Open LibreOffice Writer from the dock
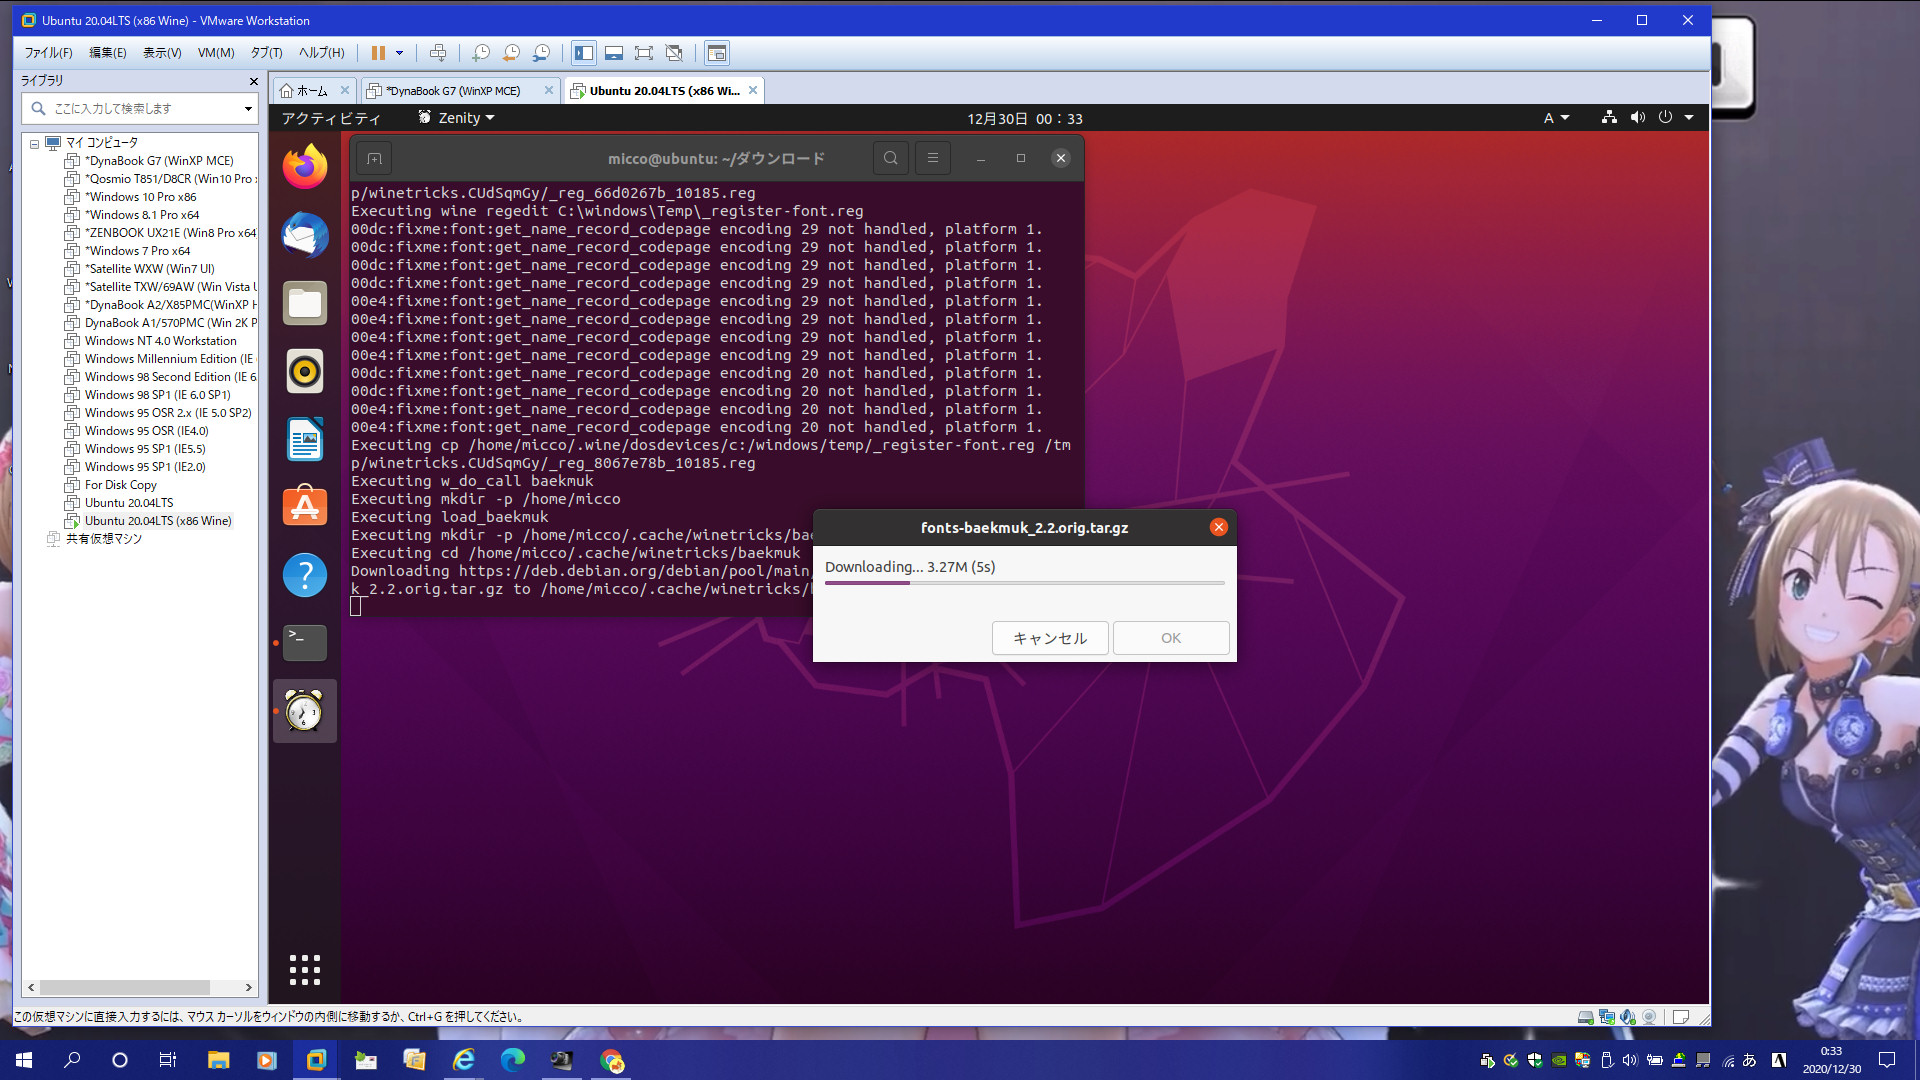The image size is (1920, 1080). click(305, 439)
